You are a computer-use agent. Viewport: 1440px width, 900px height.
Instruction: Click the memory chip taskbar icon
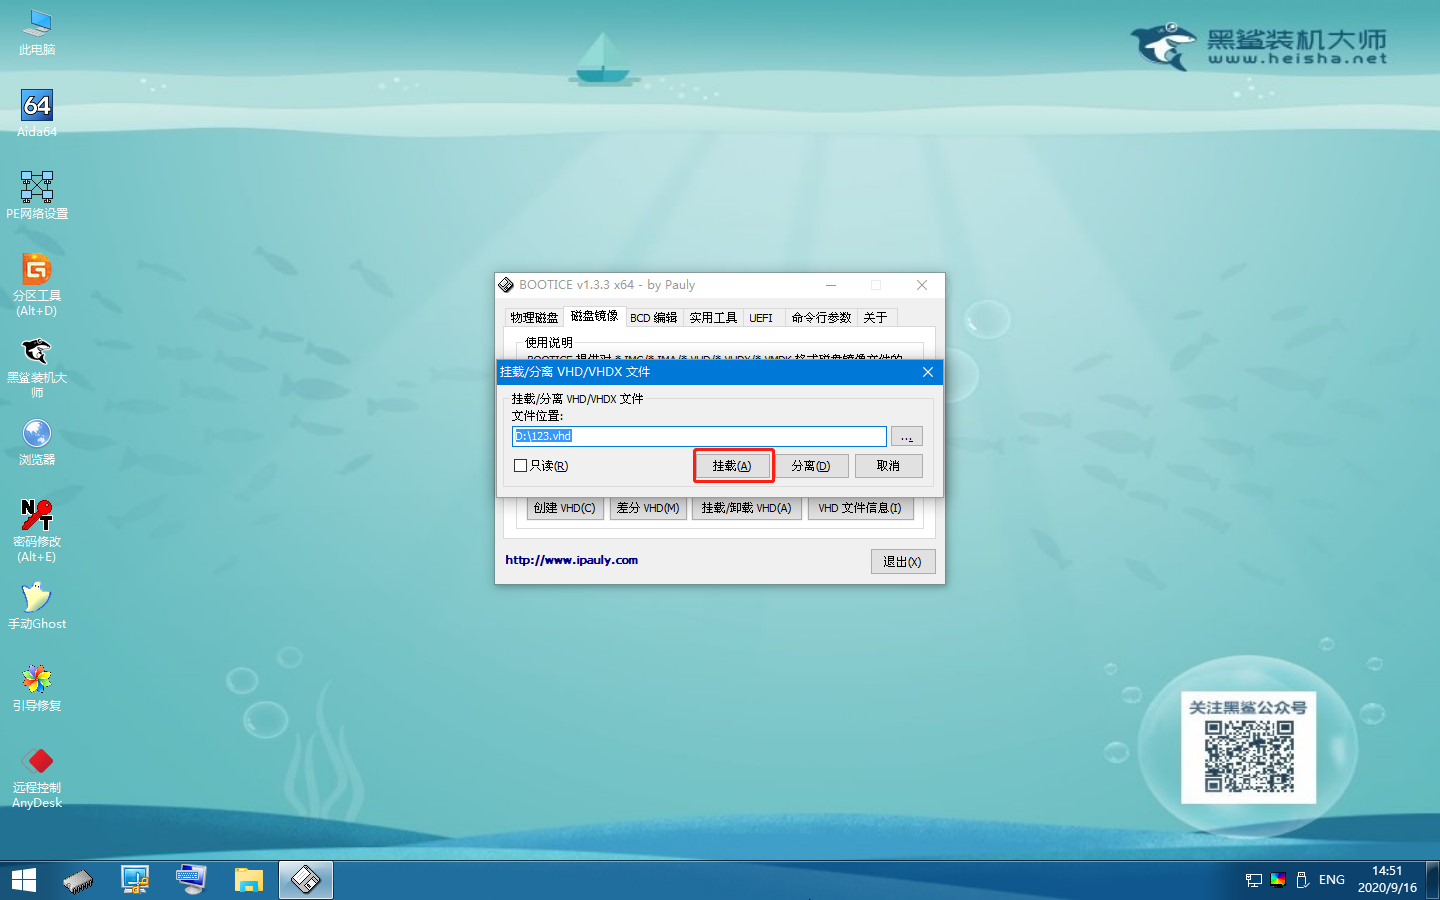click(78, 880)
